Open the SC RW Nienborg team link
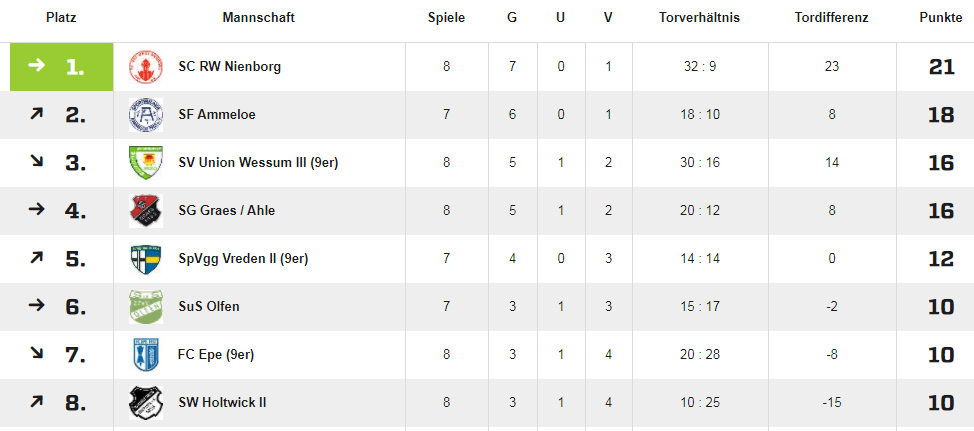 [x=229, y=66]
